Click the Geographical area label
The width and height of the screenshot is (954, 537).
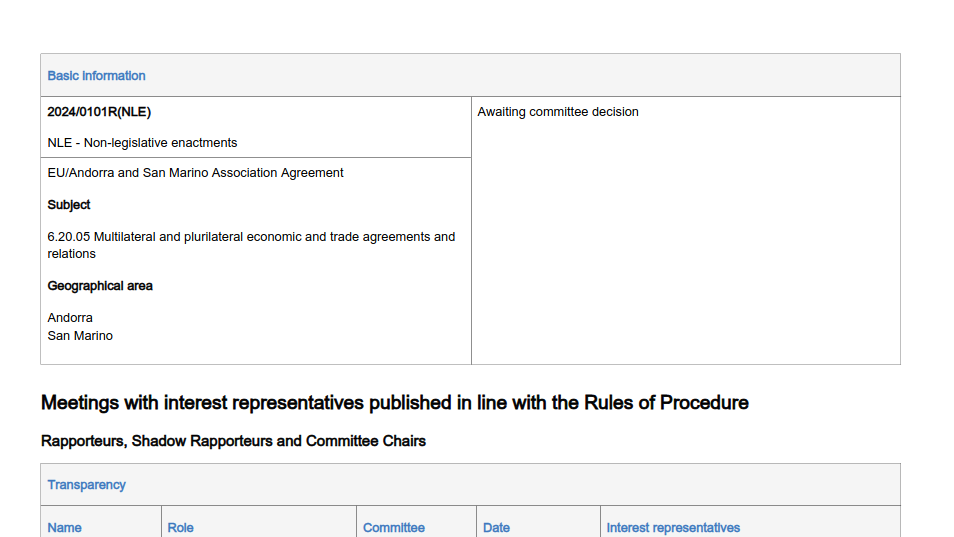tap(100, 286)
